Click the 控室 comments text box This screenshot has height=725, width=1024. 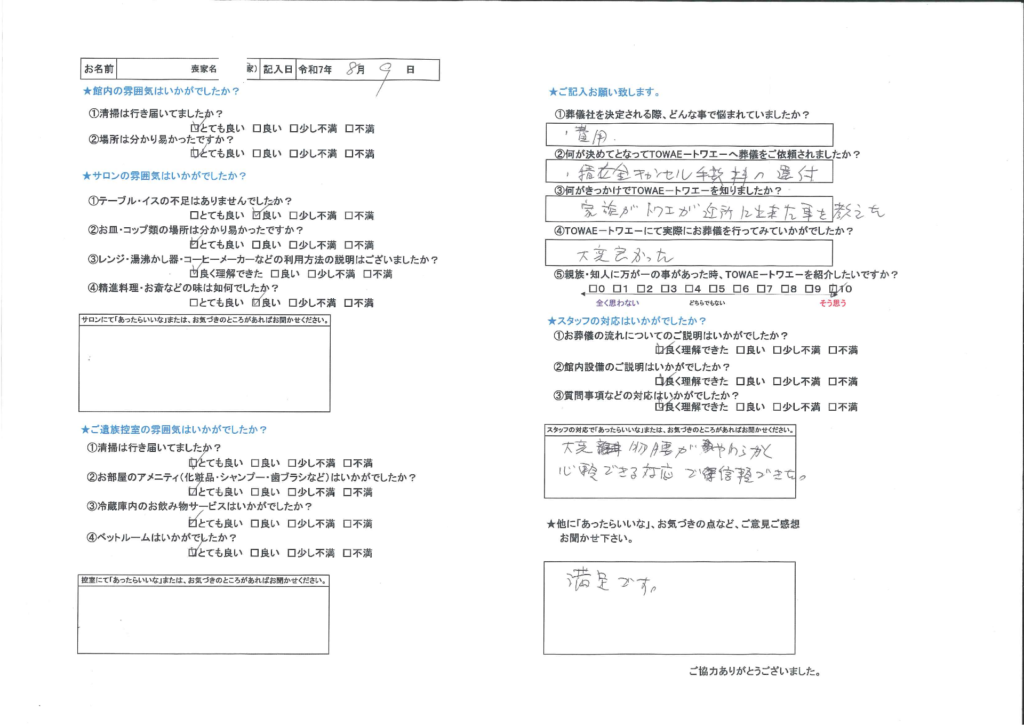(204, 620)
